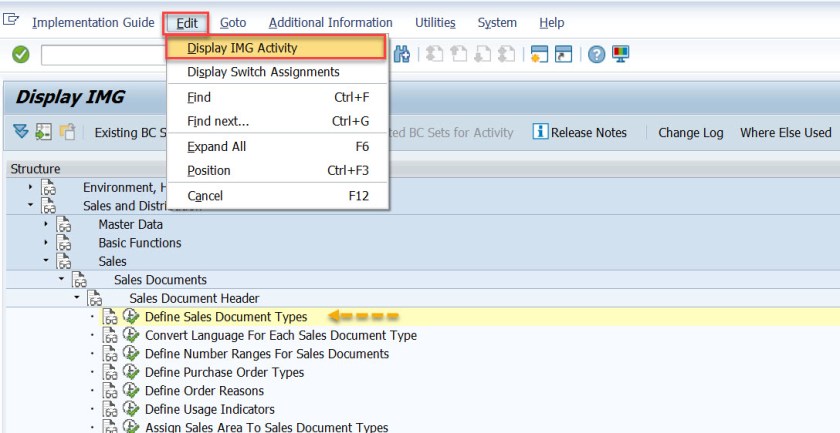Collapse the Sales Documents tree node
Screen dimensions: 840x433
61,280
